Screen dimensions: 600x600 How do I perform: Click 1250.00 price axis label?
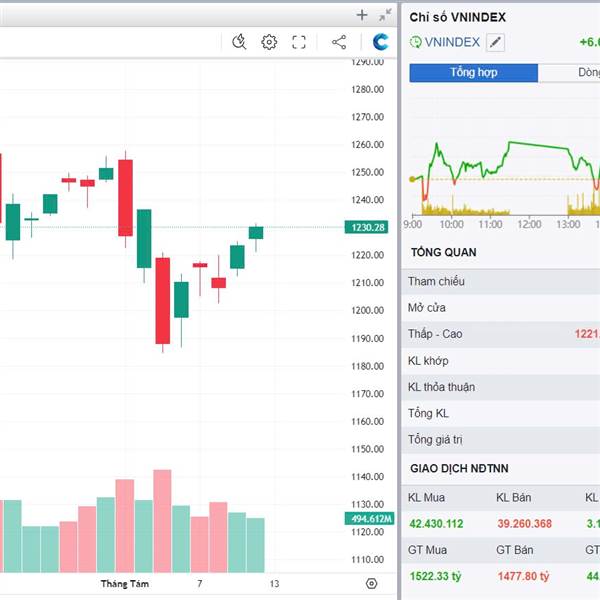[x=367, y=172]
